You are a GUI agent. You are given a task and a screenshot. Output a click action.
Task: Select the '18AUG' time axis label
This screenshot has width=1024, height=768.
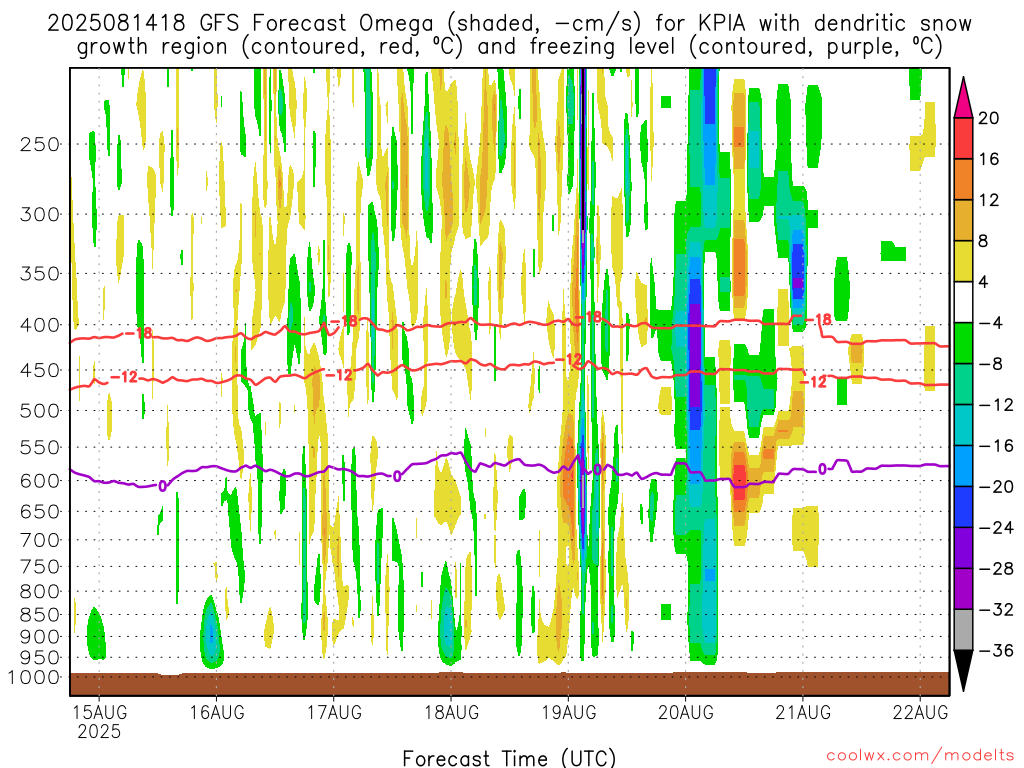point(451,712)
